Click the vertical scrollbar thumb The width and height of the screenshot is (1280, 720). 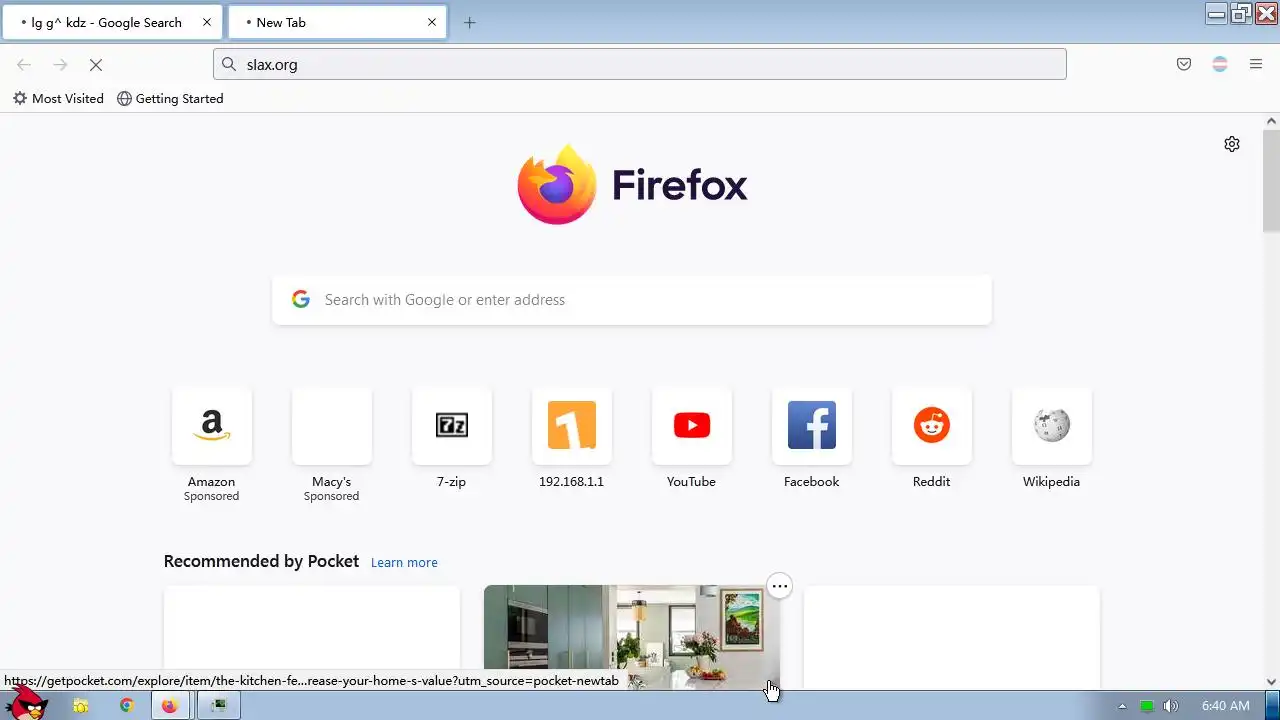tap(1271, 181)
